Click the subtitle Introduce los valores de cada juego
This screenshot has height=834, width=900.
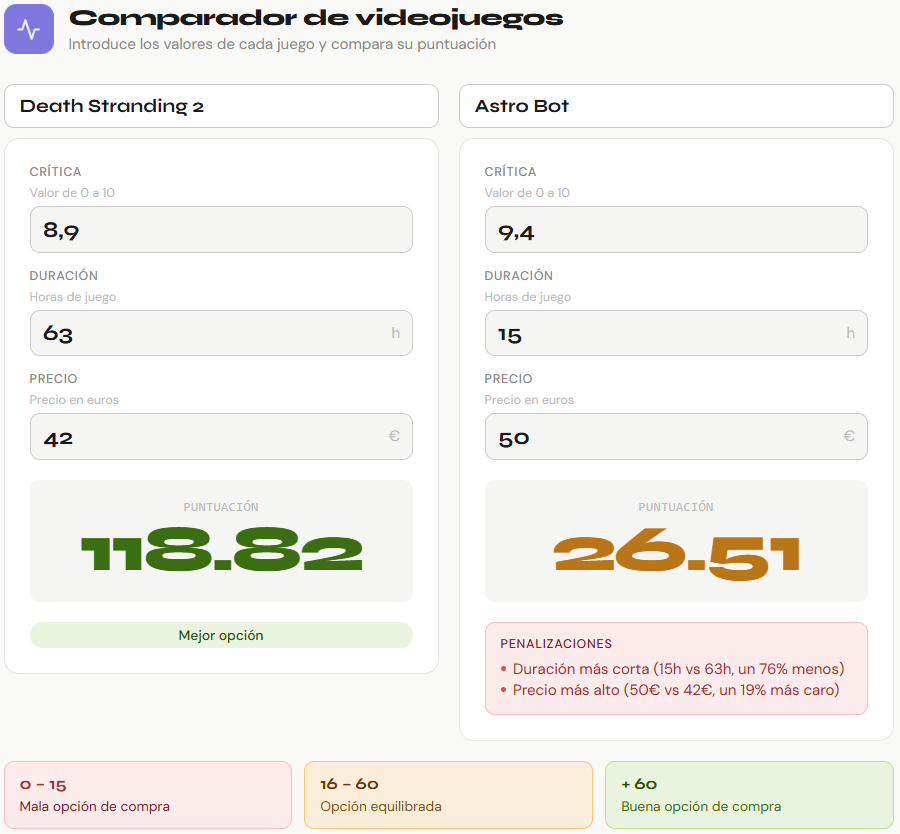tap(282, 44)
